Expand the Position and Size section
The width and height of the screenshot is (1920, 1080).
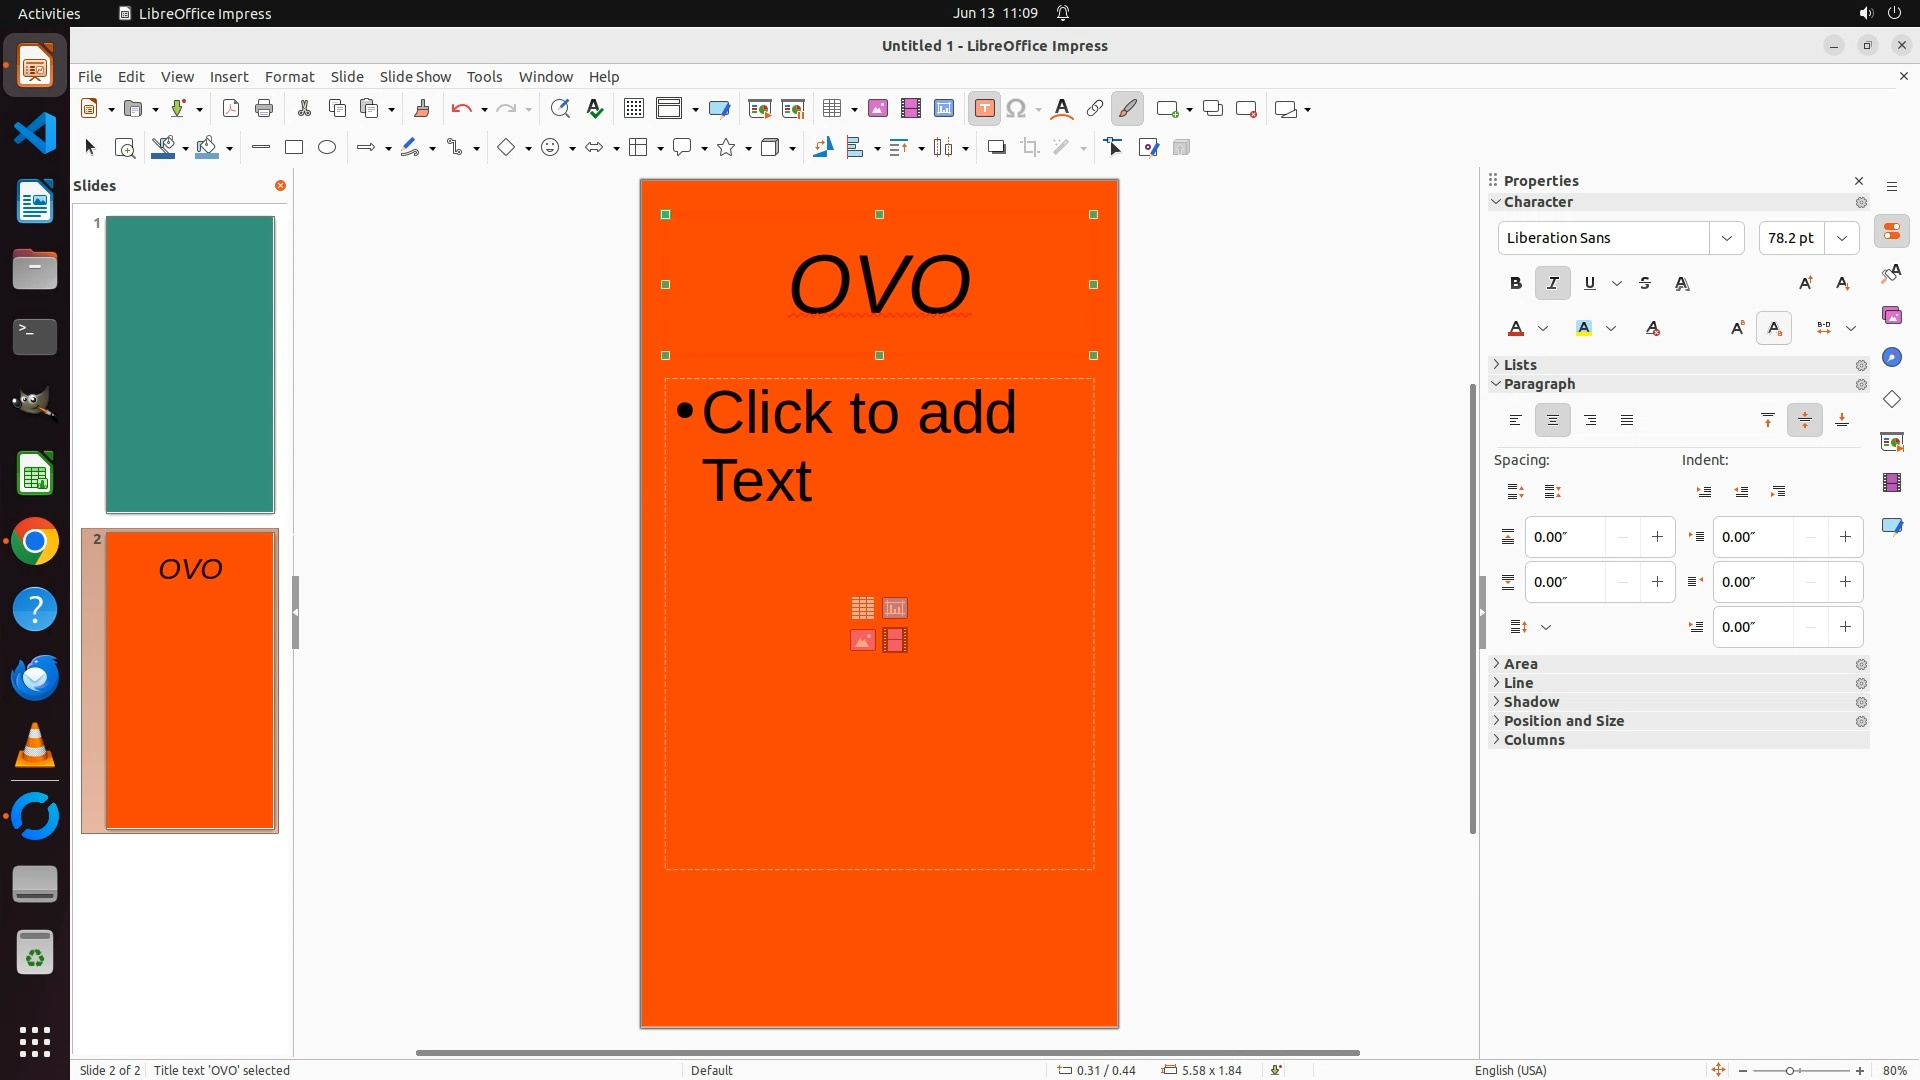[1563, 721]
